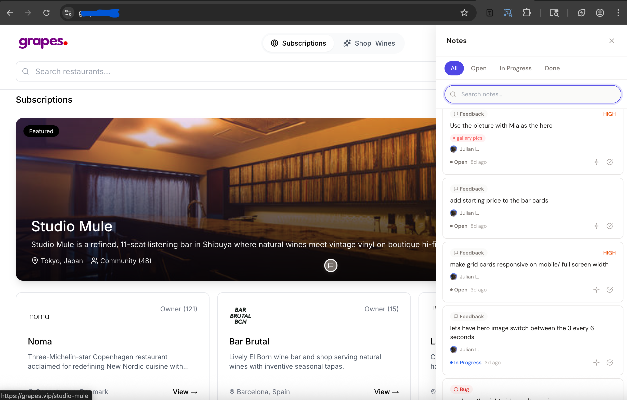Click sparkle icon on 'add starting price' note

pos(596,226)
